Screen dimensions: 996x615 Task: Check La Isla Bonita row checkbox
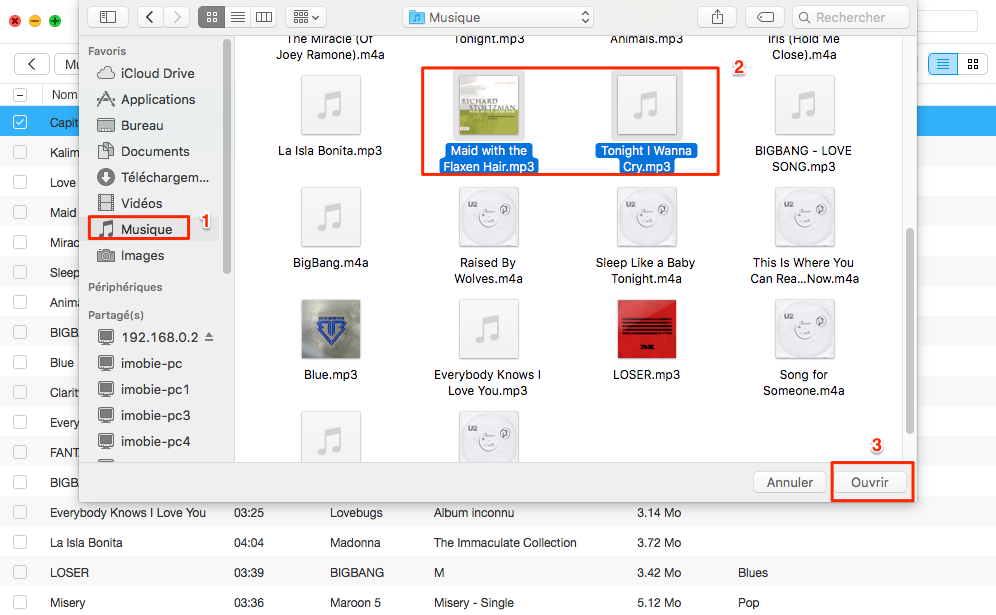[x=20, y=542]
